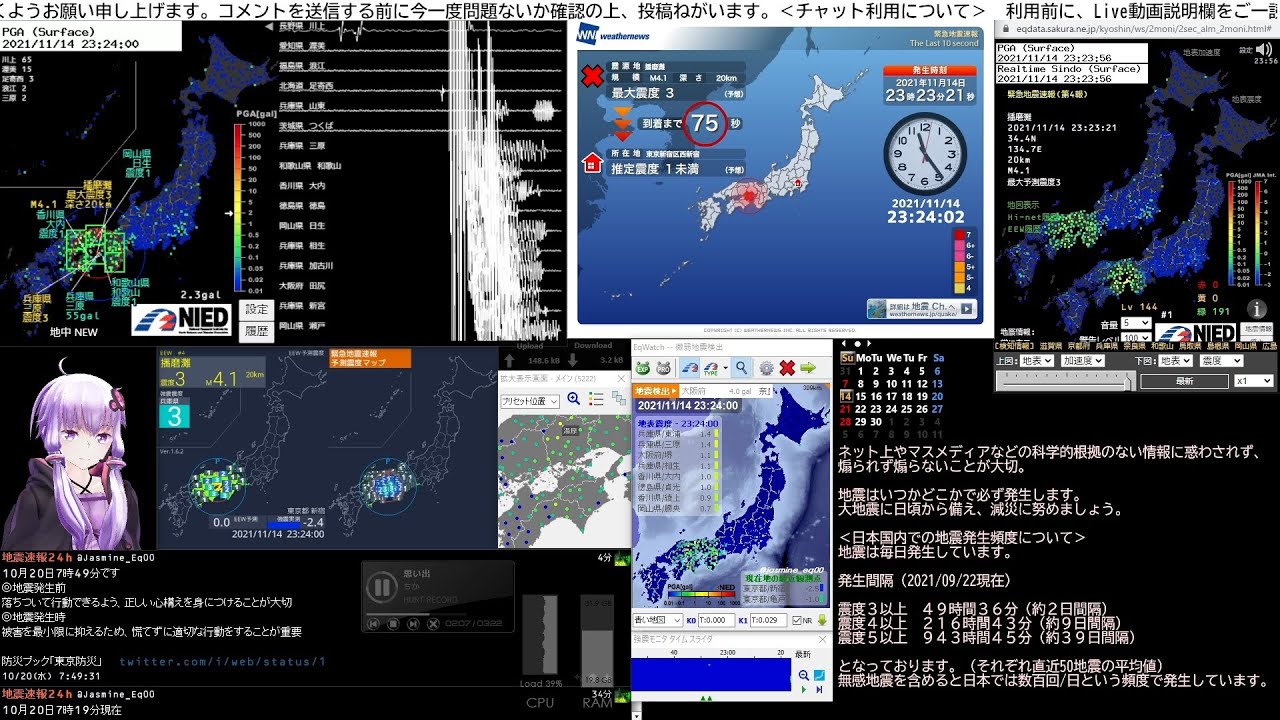Open EqWatch settings gear

(766, 368)
